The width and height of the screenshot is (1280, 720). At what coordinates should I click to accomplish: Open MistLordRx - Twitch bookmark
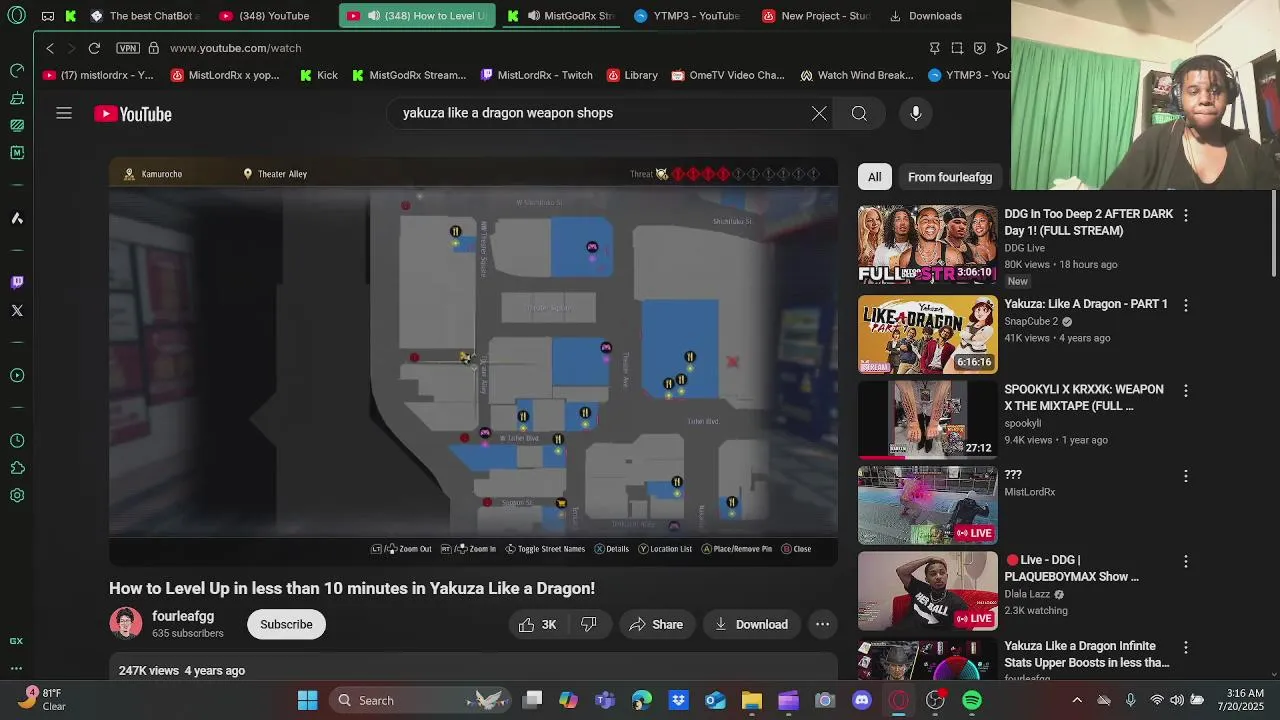coord(537,75)
